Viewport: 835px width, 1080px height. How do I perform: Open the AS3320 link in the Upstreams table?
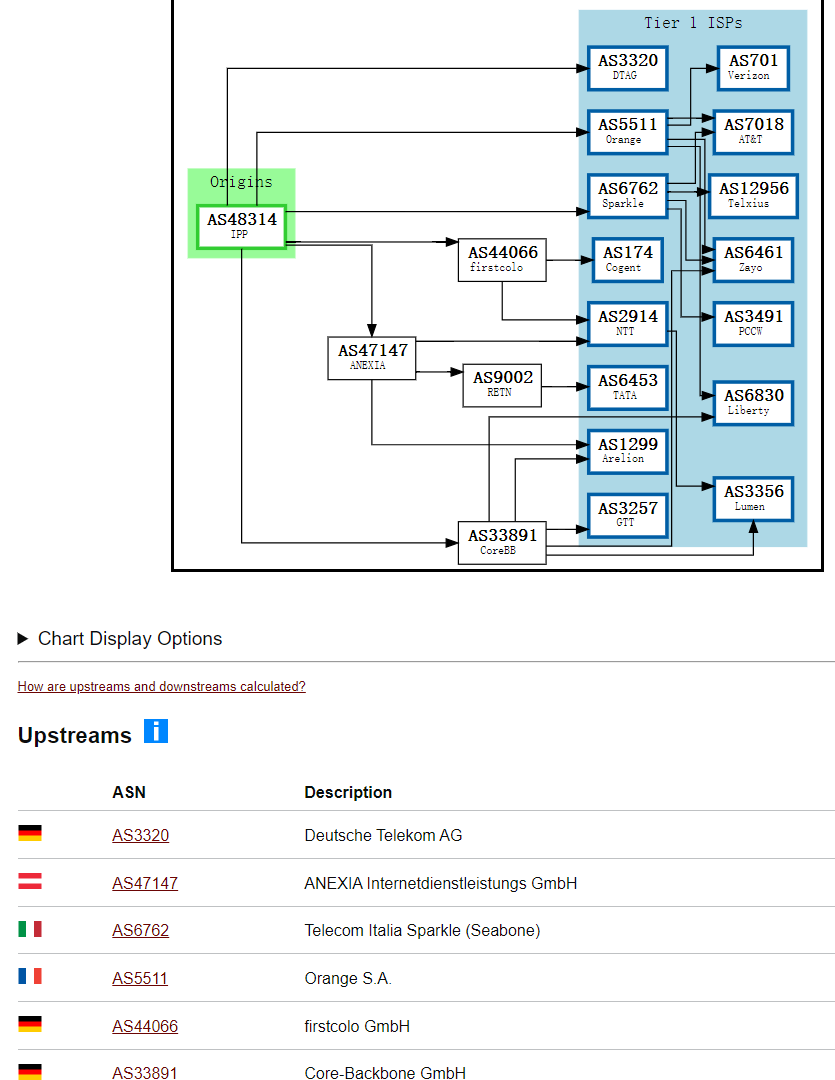click(x=141, y=835)
